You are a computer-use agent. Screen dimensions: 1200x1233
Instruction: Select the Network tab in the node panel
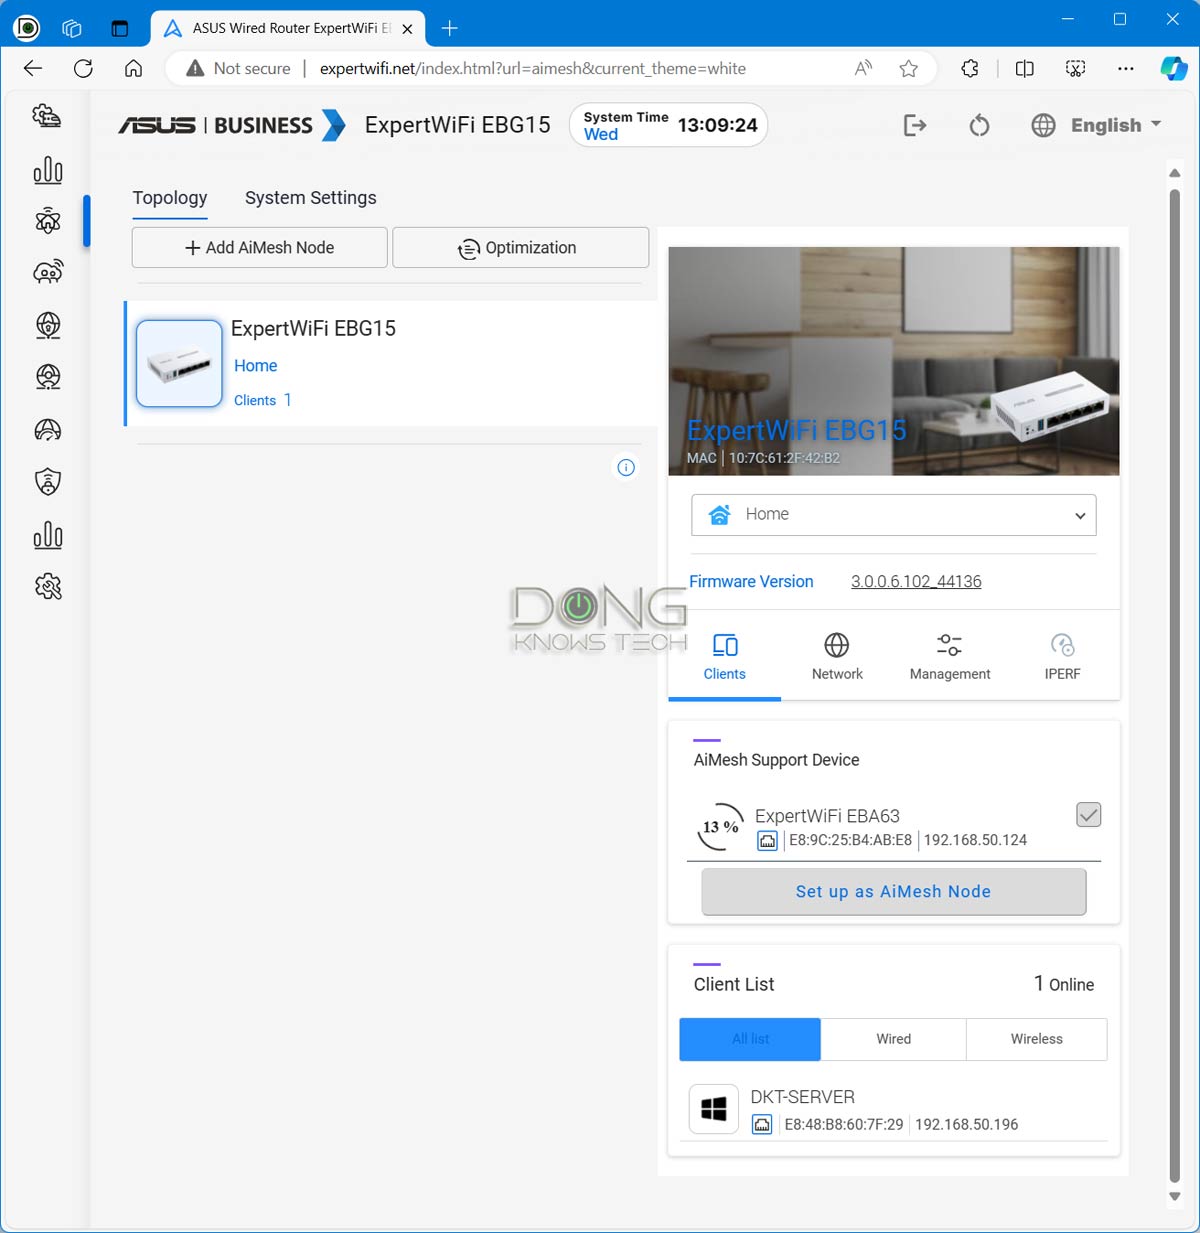(837, 657)
